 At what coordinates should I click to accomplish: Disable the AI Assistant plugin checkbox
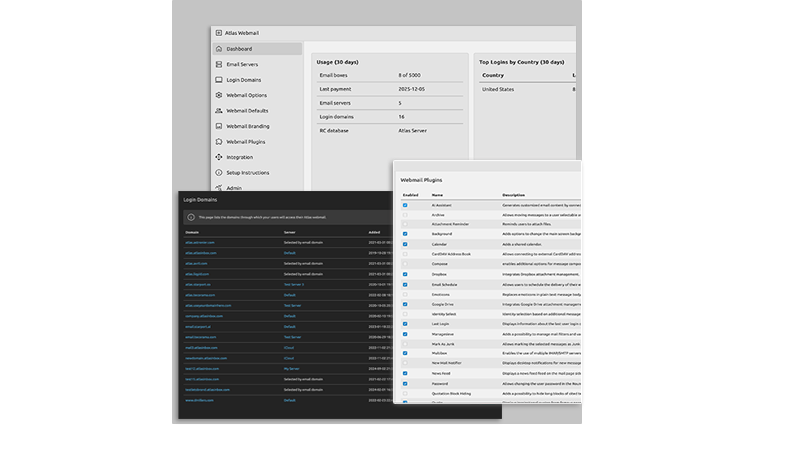coord(405,205)
